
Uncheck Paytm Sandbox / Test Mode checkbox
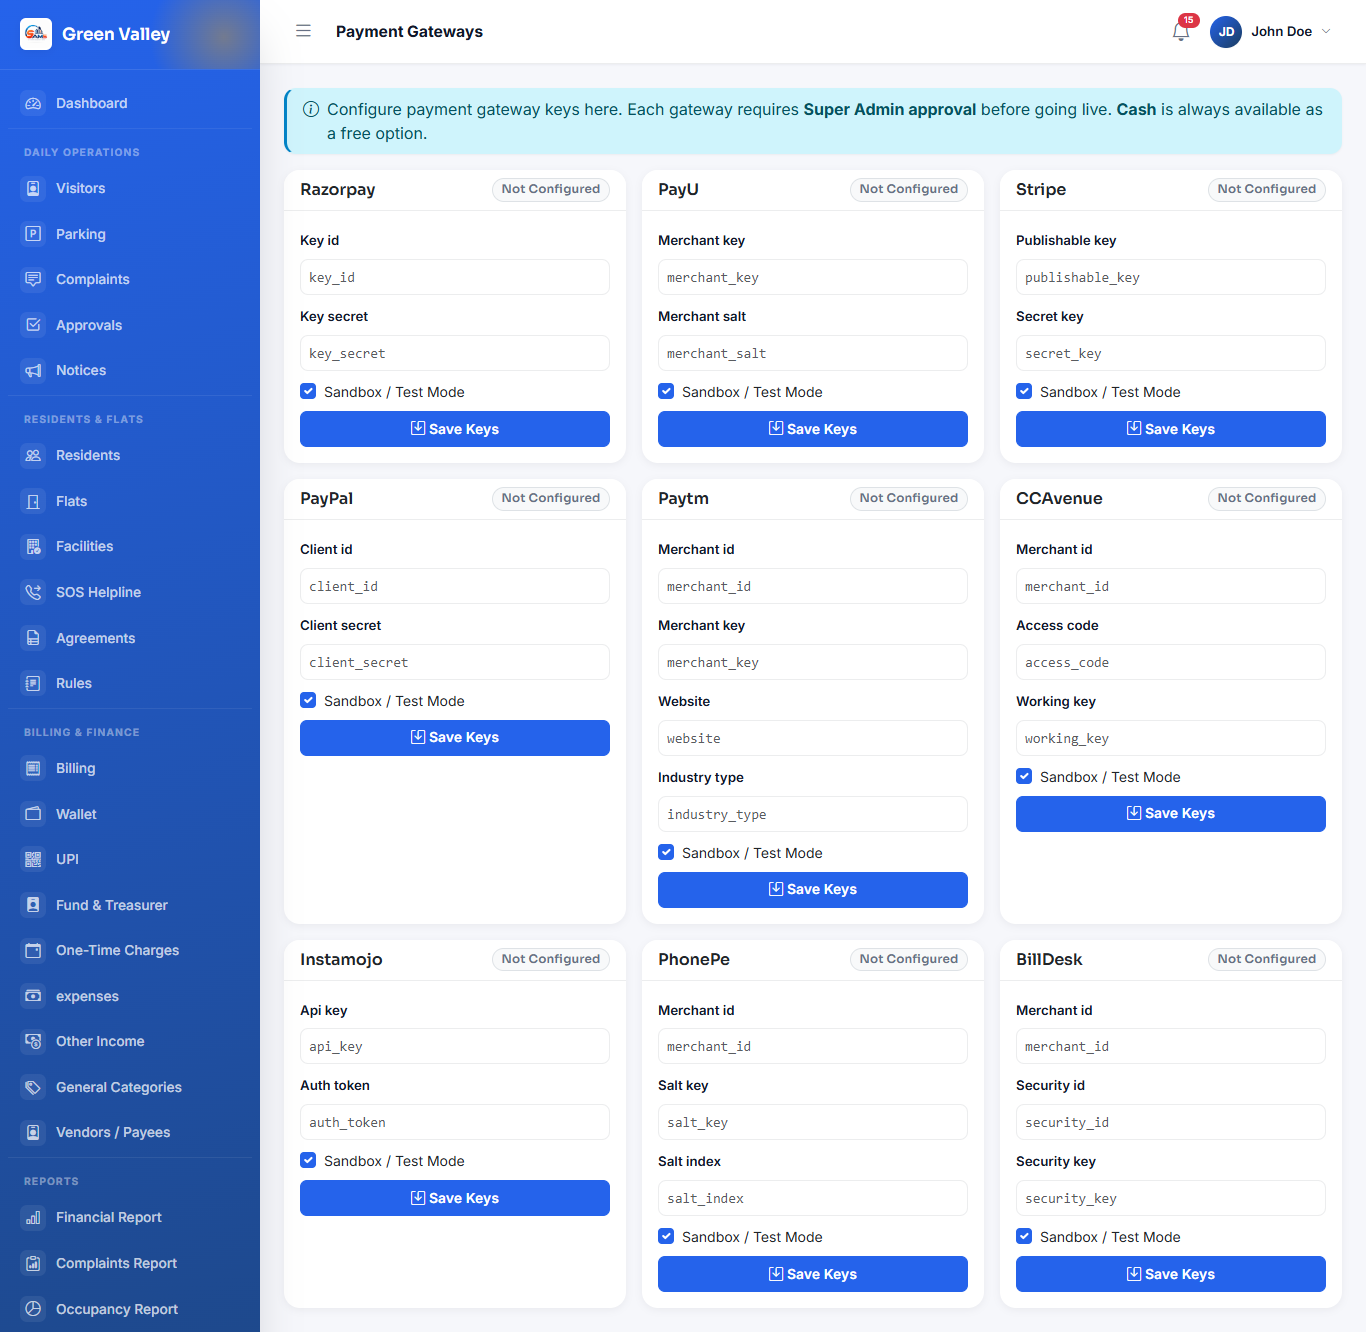[x=666, y=853]
